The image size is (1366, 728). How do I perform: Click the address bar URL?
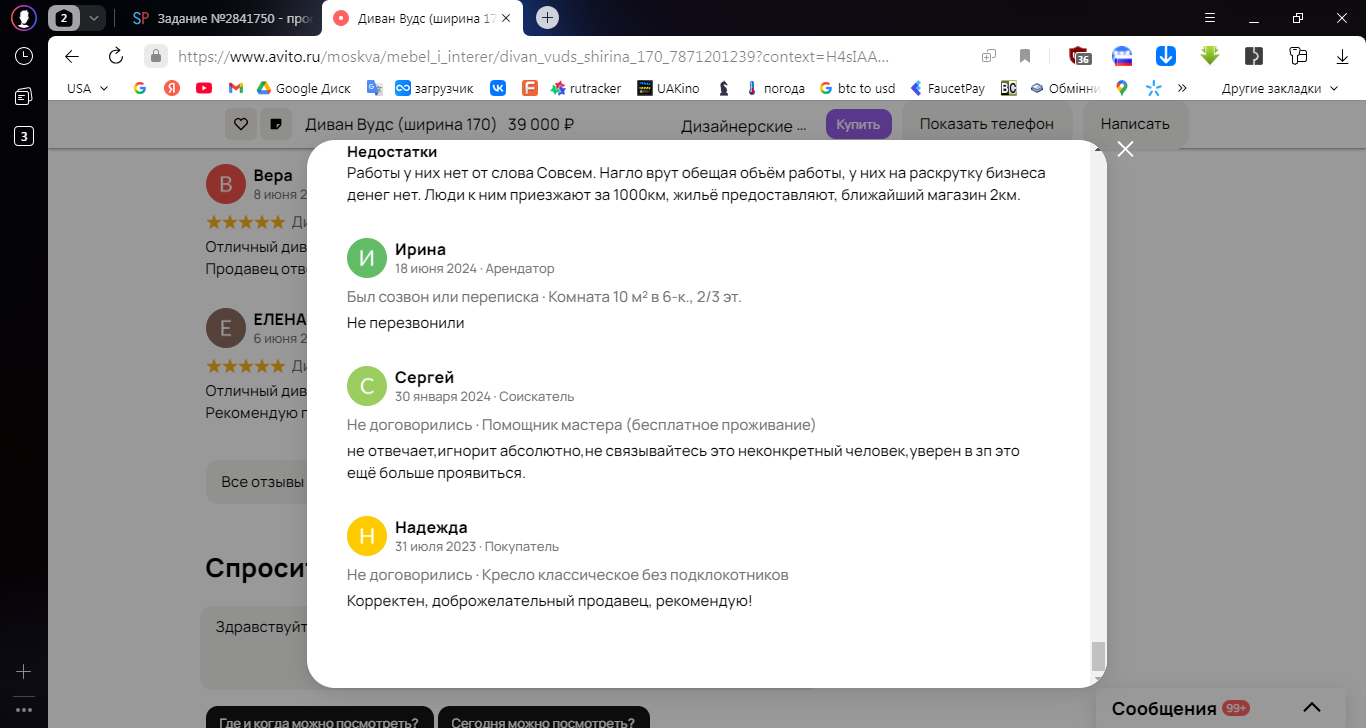pos(533,57)
